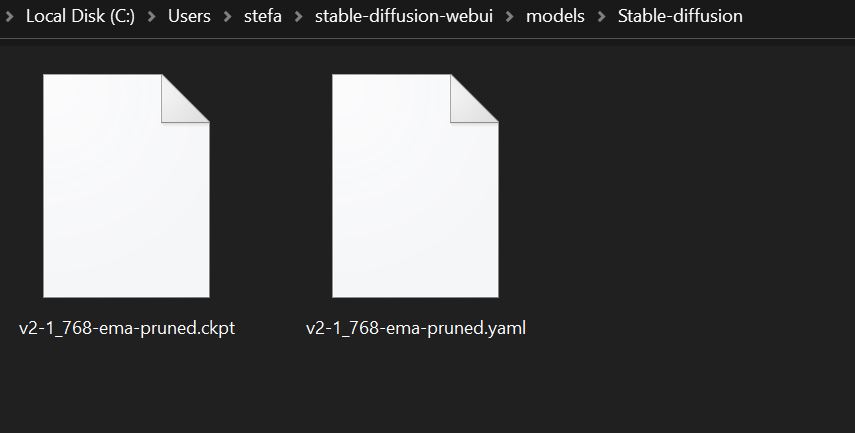
Task: Click the v2-1_768-ema-pruned.yaml file name label
Action: coord(416,328)
